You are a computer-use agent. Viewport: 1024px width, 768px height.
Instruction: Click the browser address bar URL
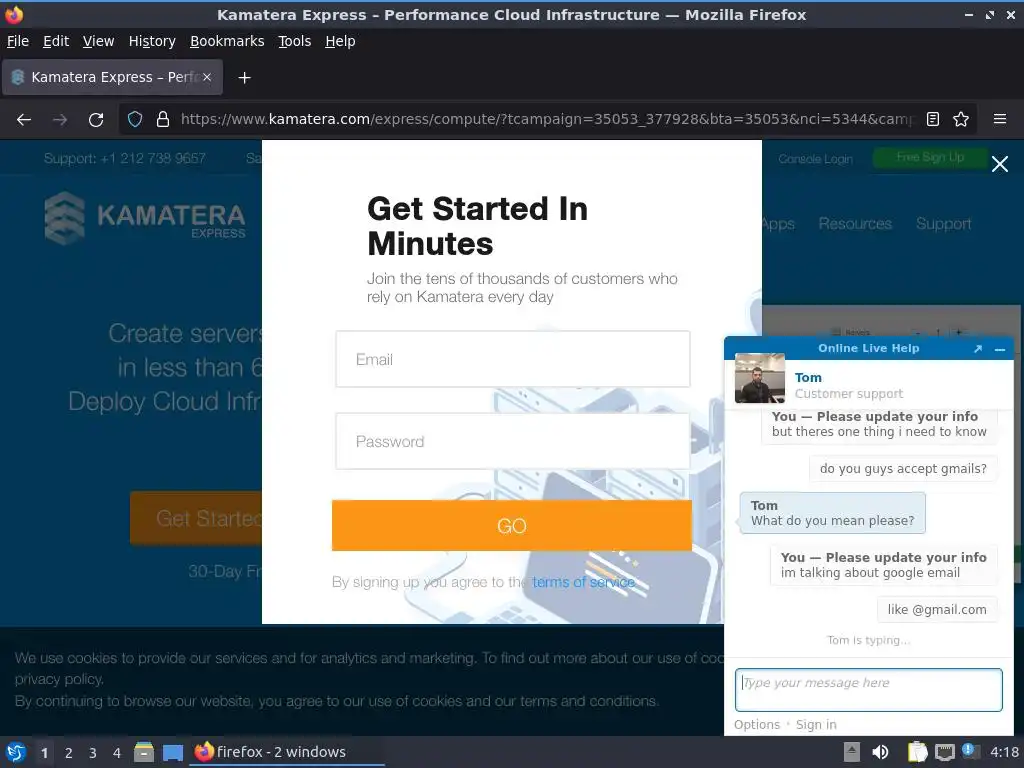click(547, 120)
